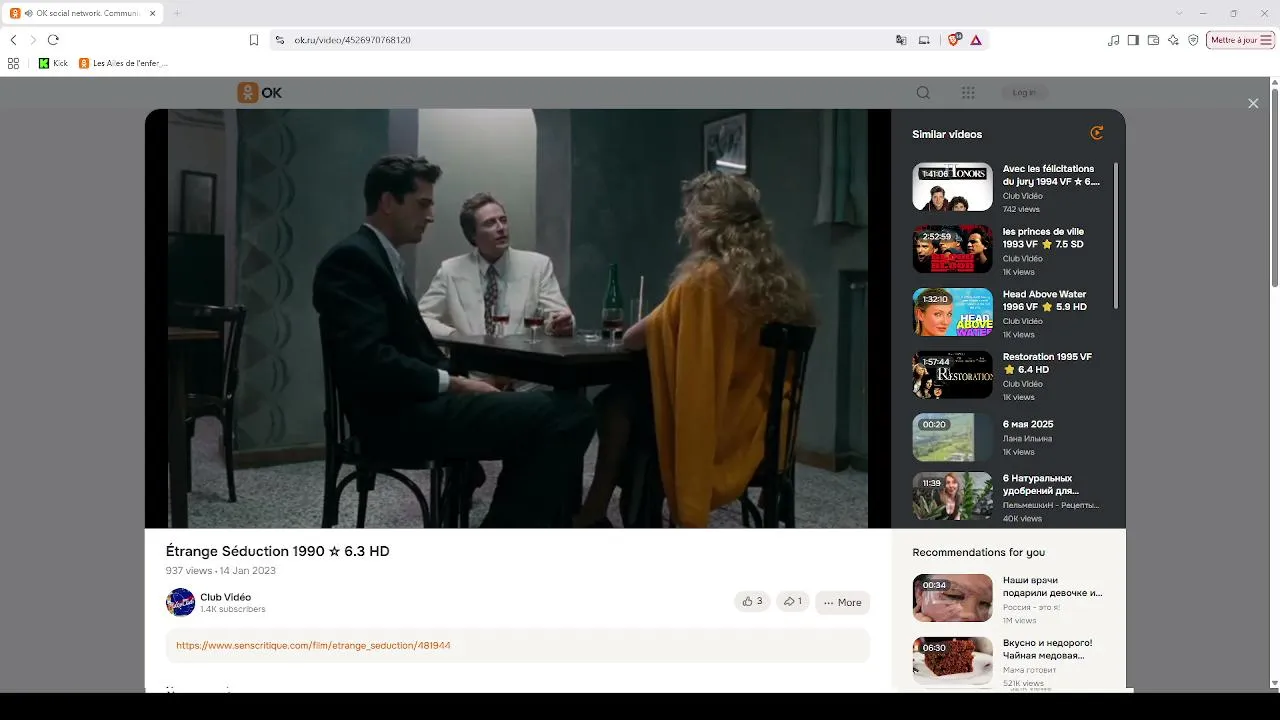This screenshot has height=720, width=1280.
Task: Click the Head Above Water 1996 title
Action: [x=1045, y=301]
